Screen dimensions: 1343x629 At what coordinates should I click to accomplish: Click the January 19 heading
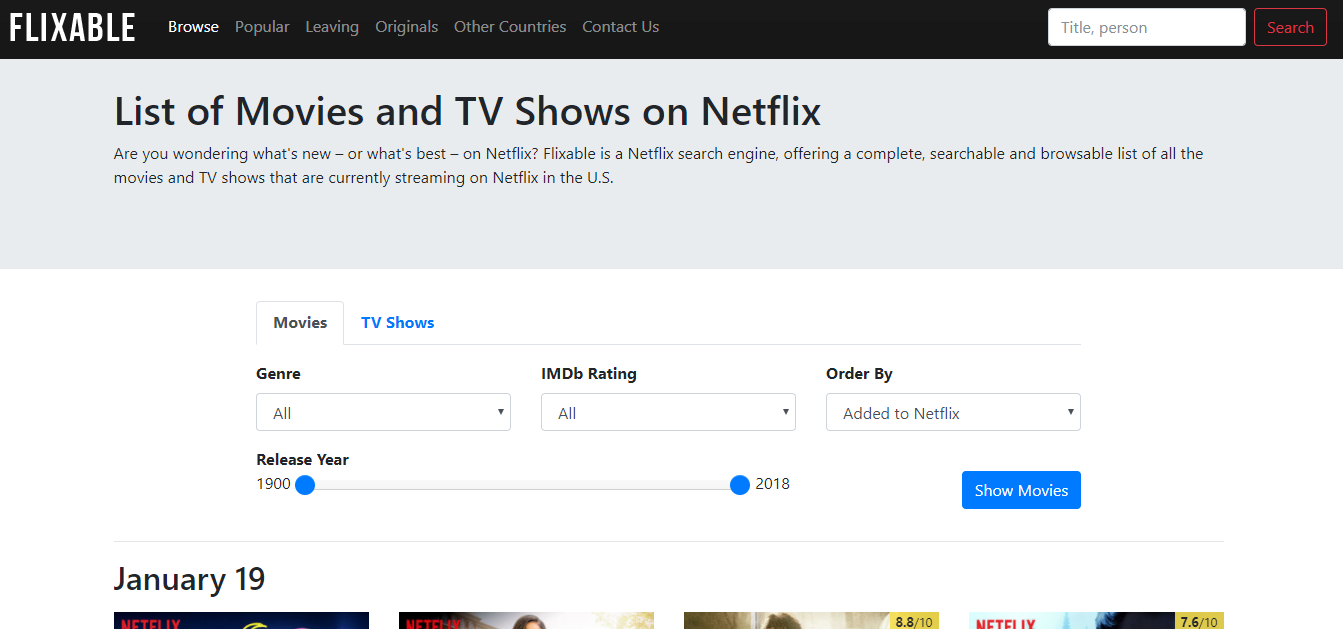click(189, 579)
